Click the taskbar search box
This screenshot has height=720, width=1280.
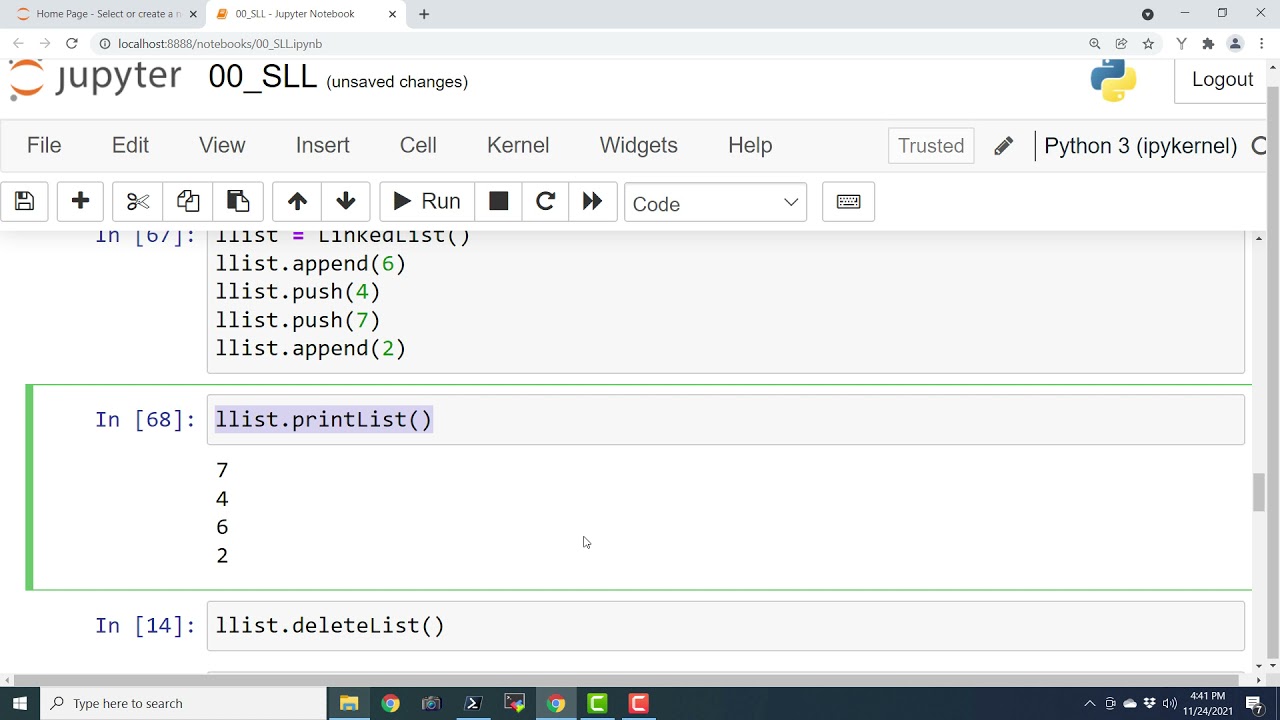click(x=183, y=703)
